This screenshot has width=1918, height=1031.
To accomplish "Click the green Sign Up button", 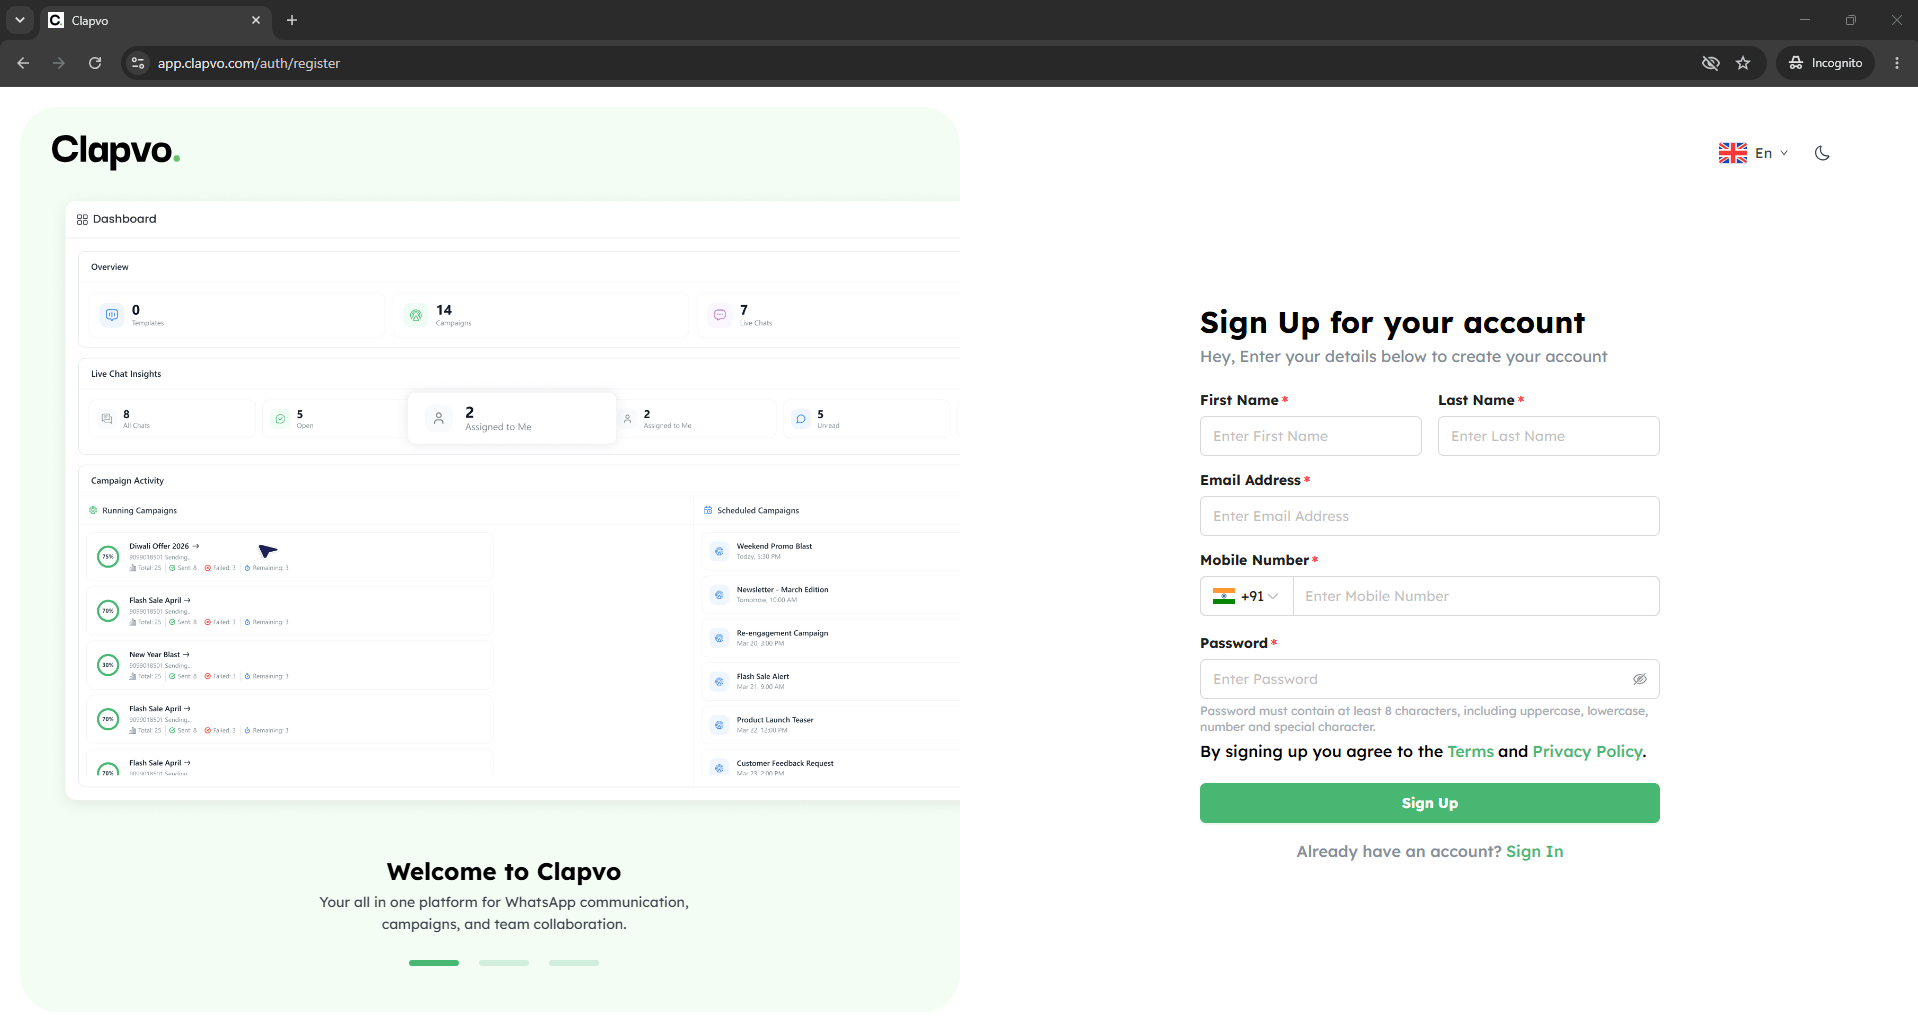I will click(1429, 803).
